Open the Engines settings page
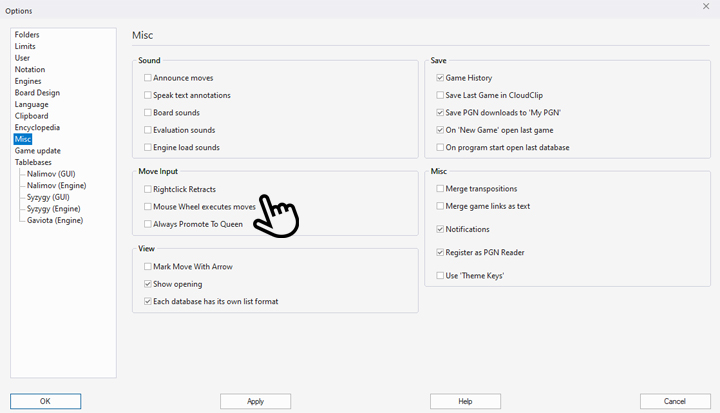This screenshot has height=413, width=720. [x=29, y=81]
